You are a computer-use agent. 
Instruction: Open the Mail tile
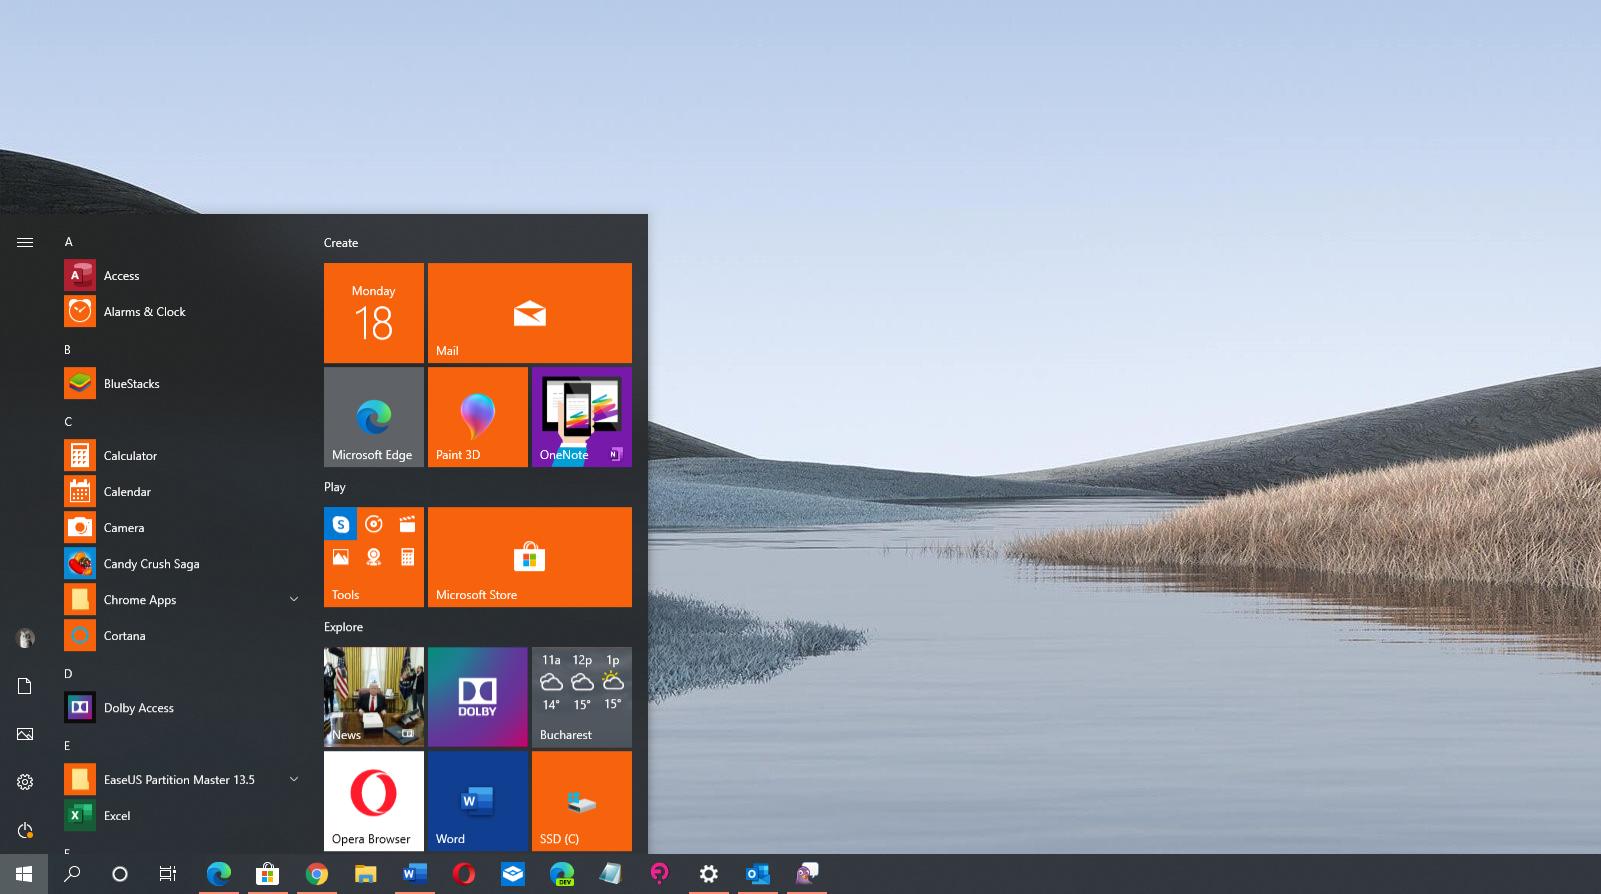tap(530, 313)
